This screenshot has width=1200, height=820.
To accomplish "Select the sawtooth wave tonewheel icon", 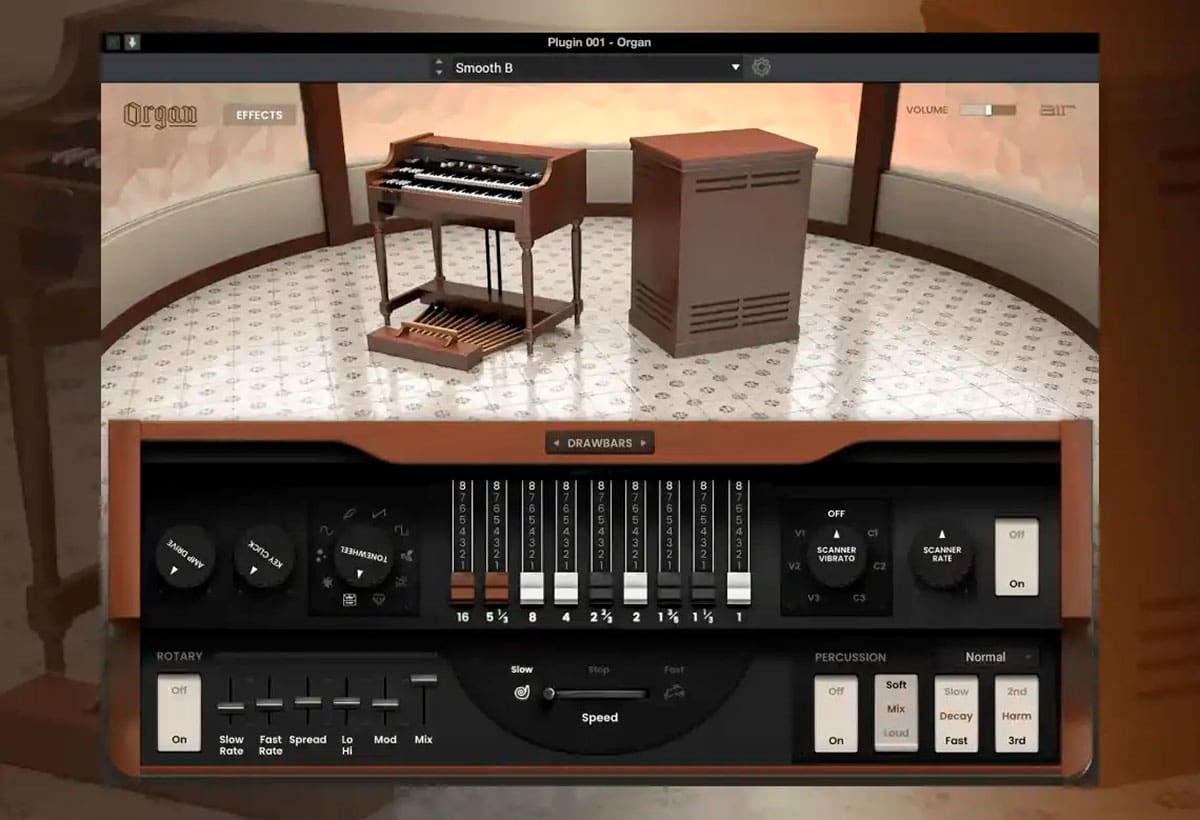I will pos(379,513).
